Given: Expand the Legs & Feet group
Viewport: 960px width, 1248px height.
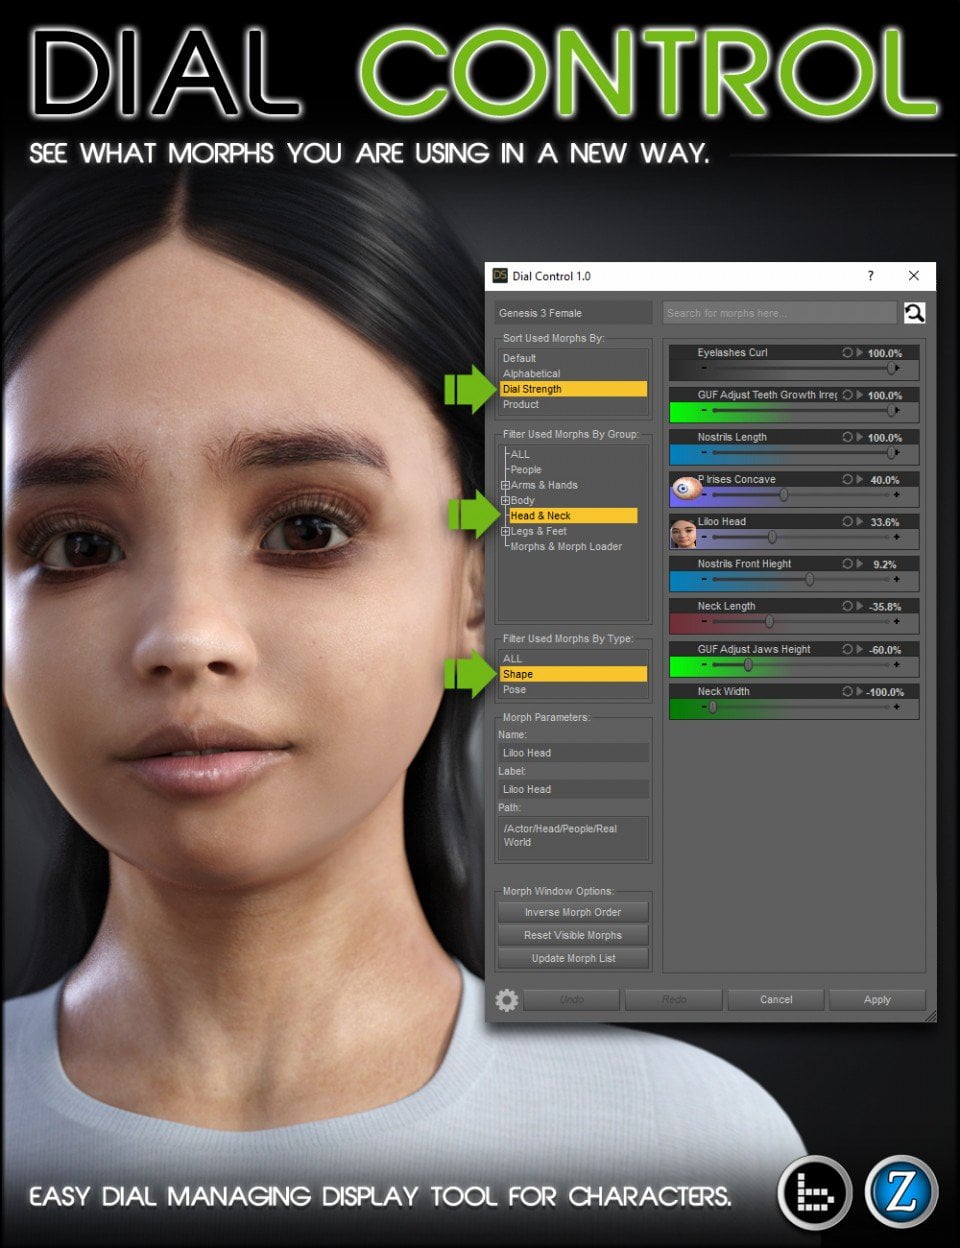Looking at the screenshot, I should click(506, 531).
